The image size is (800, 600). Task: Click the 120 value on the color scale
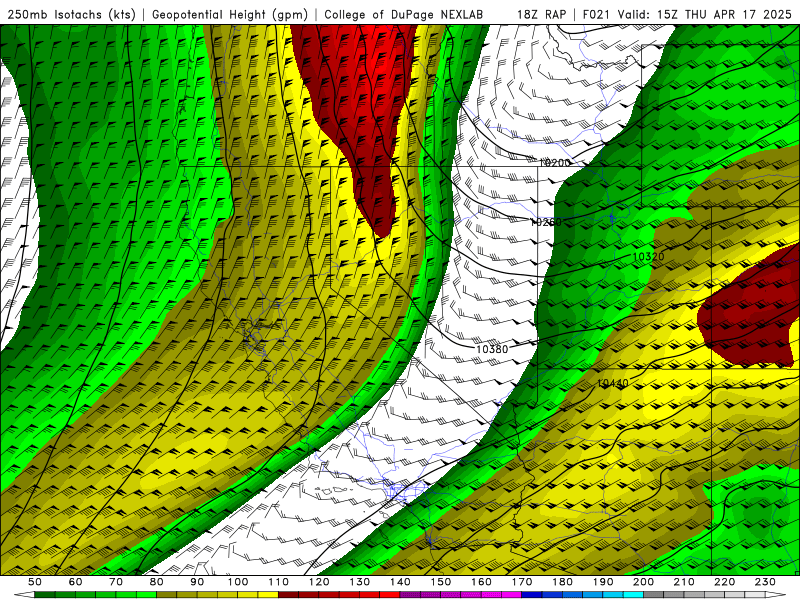point(319,582)
